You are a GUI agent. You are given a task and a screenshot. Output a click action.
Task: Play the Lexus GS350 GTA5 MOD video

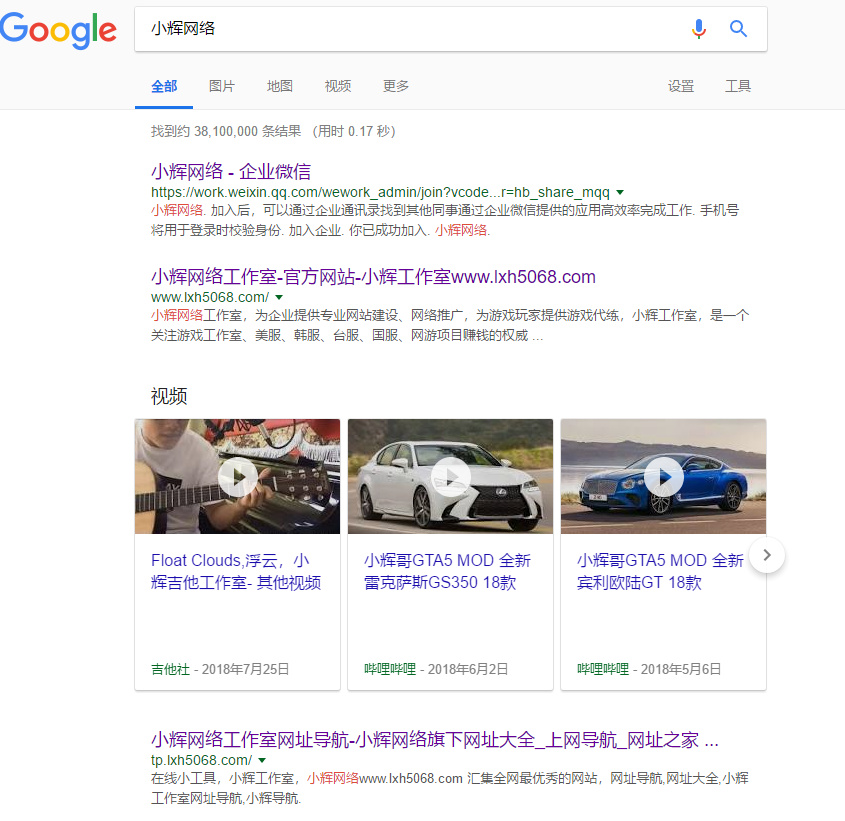point(451,477)
